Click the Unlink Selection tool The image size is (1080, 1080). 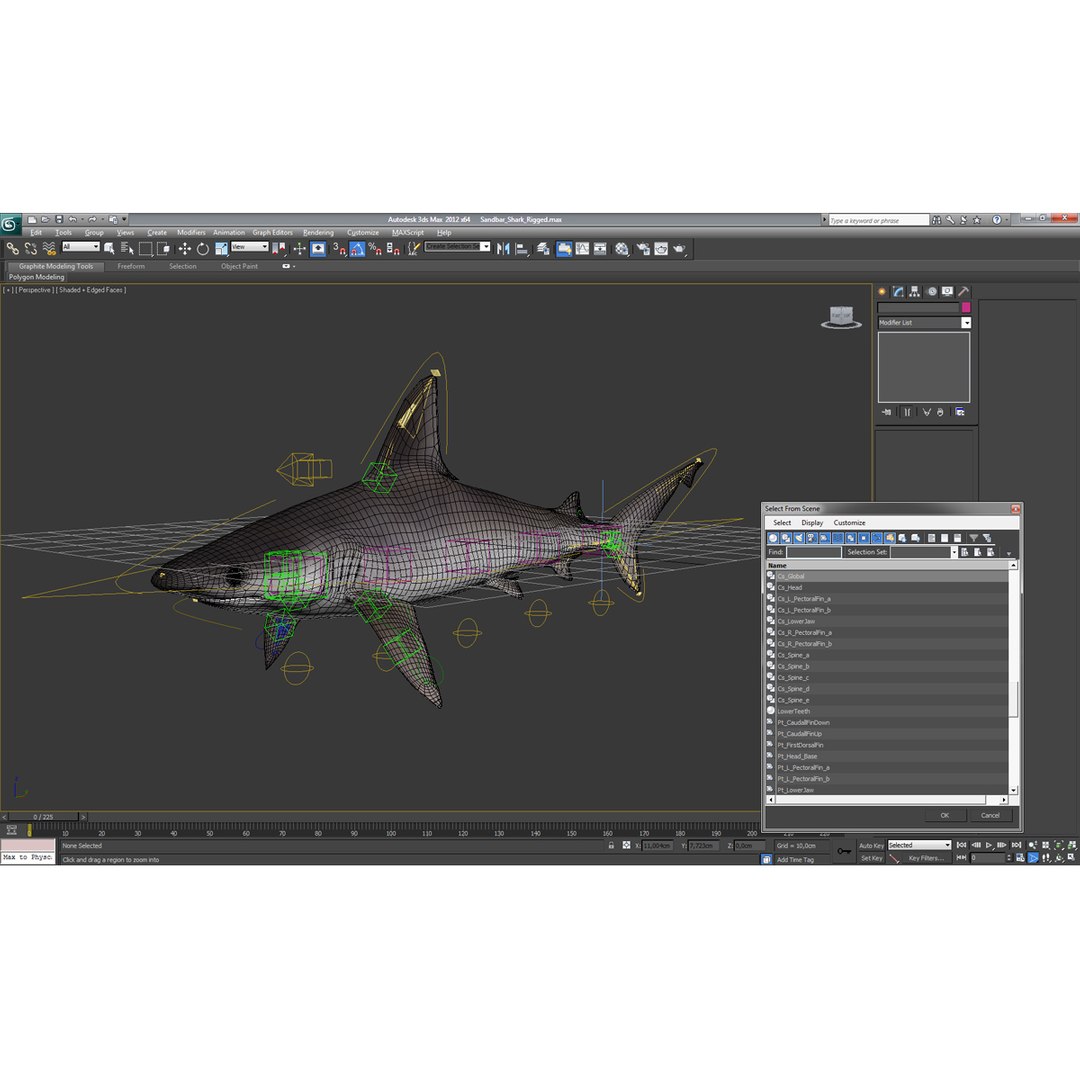coord(30,249)
